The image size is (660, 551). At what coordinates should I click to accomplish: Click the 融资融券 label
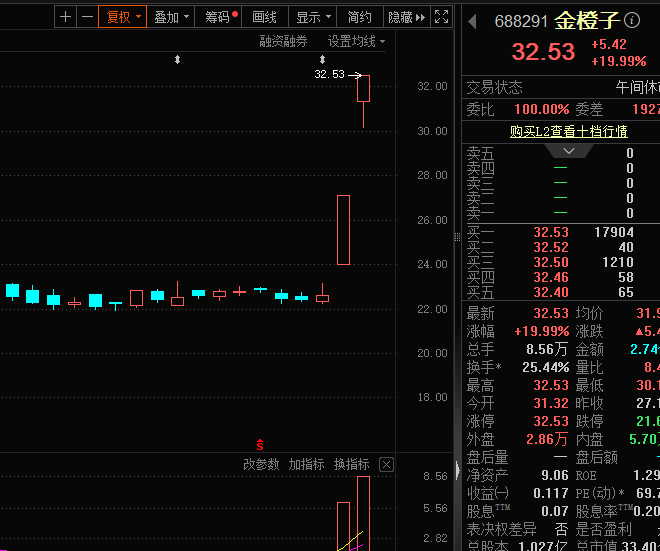pyautogui.click(x=283, y=41)
